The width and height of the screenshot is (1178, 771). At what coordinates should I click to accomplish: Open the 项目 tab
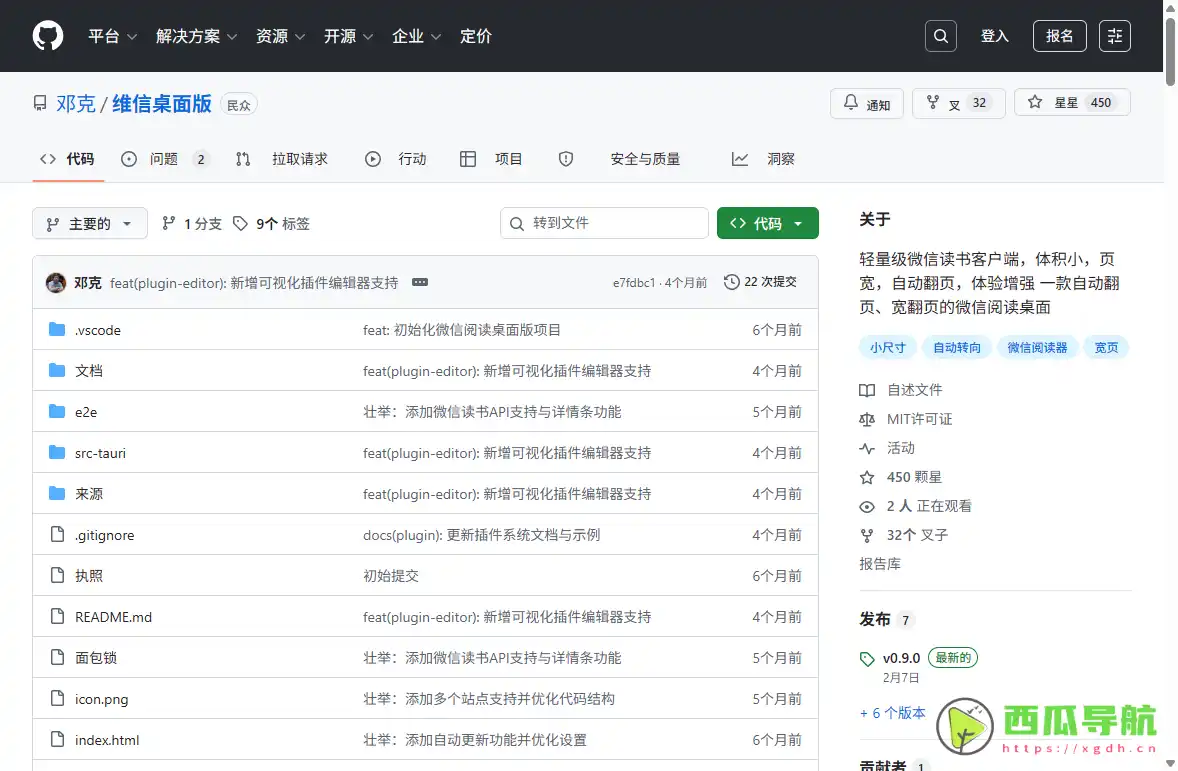pyautogui.click(x=491, y=159)
